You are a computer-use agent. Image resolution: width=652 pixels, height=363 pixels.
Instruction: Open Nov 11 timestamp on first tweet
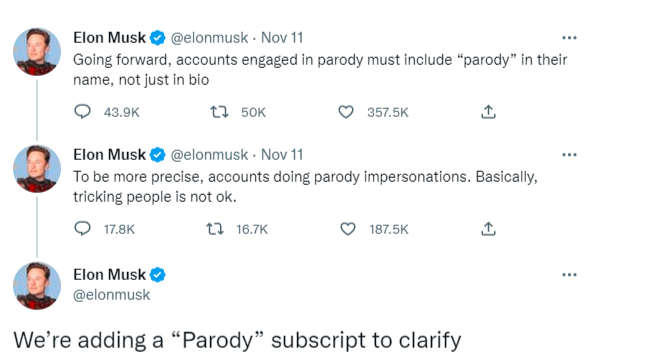[x=282, y=38]
